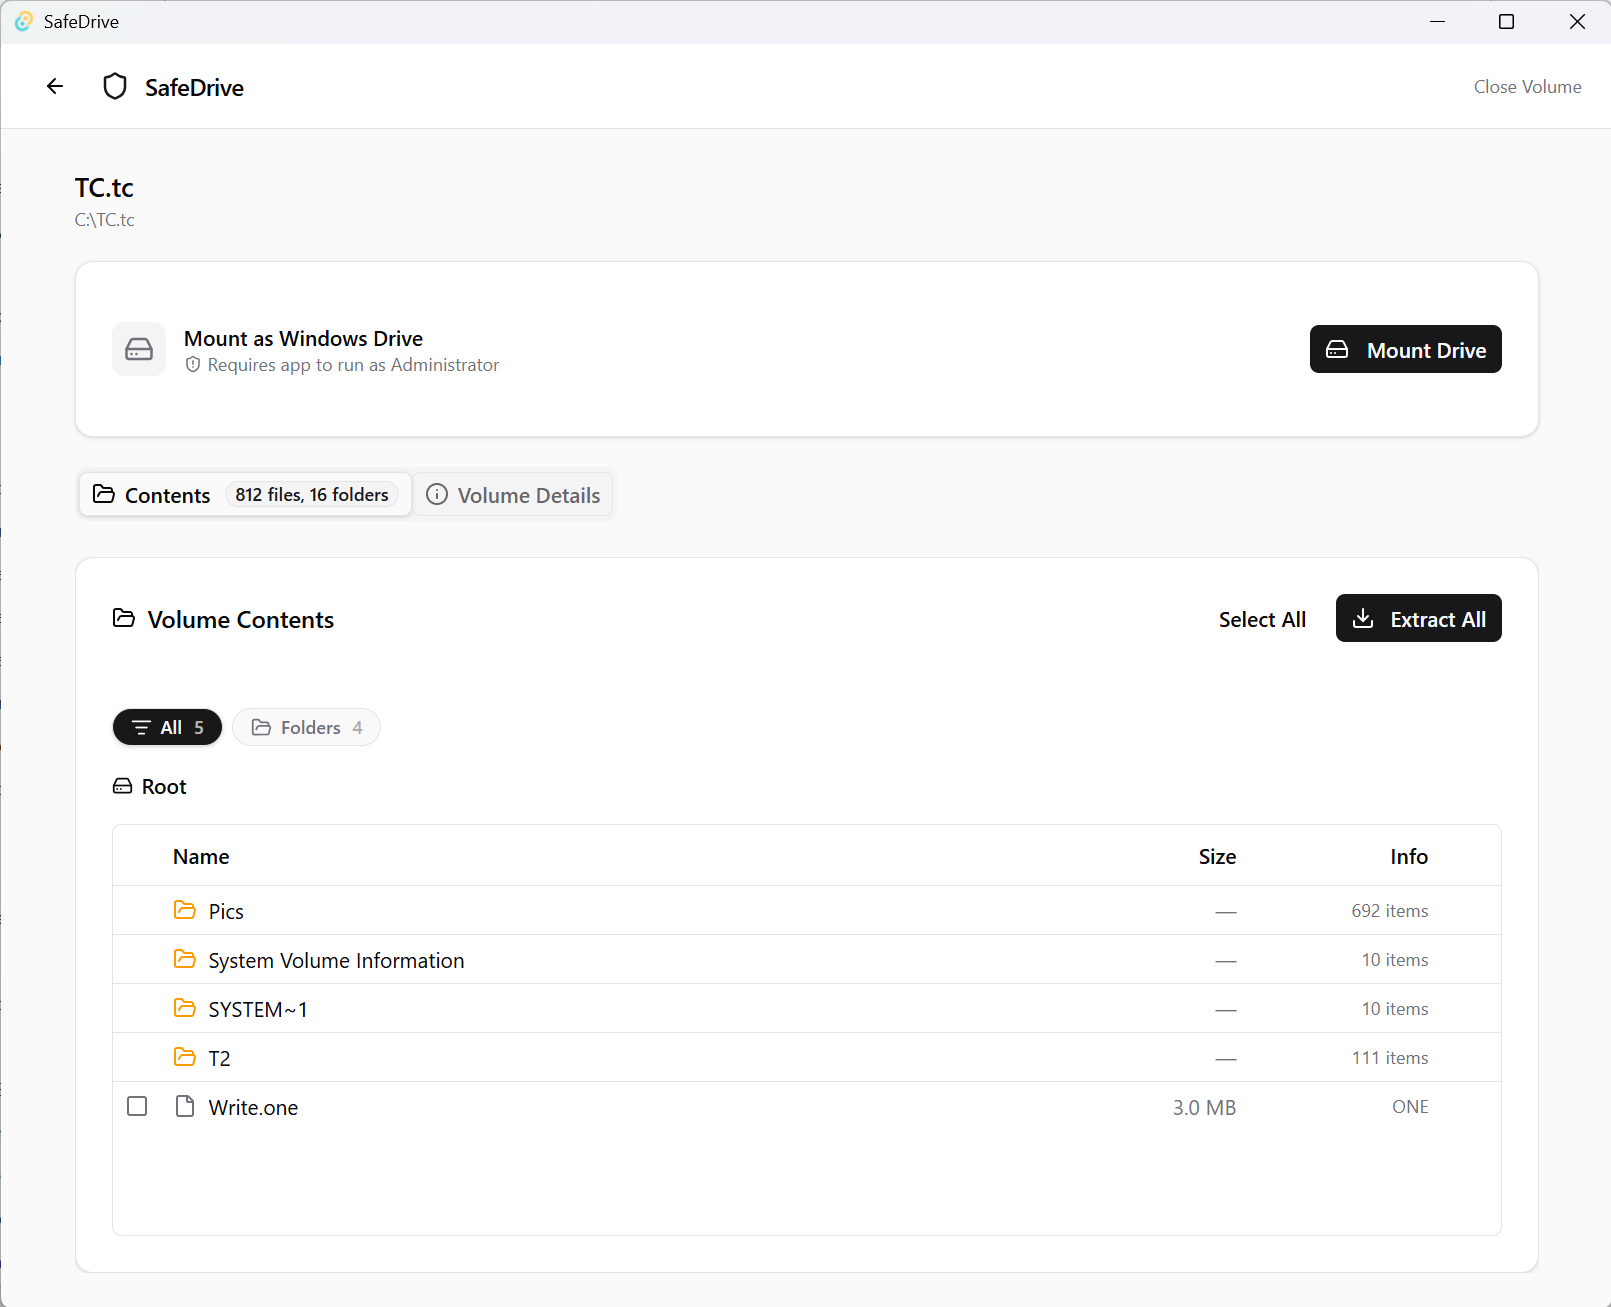Minimize the SafeDrive window
Viewport: 1611px width, 1307px height.
[x=1438, y=21]
